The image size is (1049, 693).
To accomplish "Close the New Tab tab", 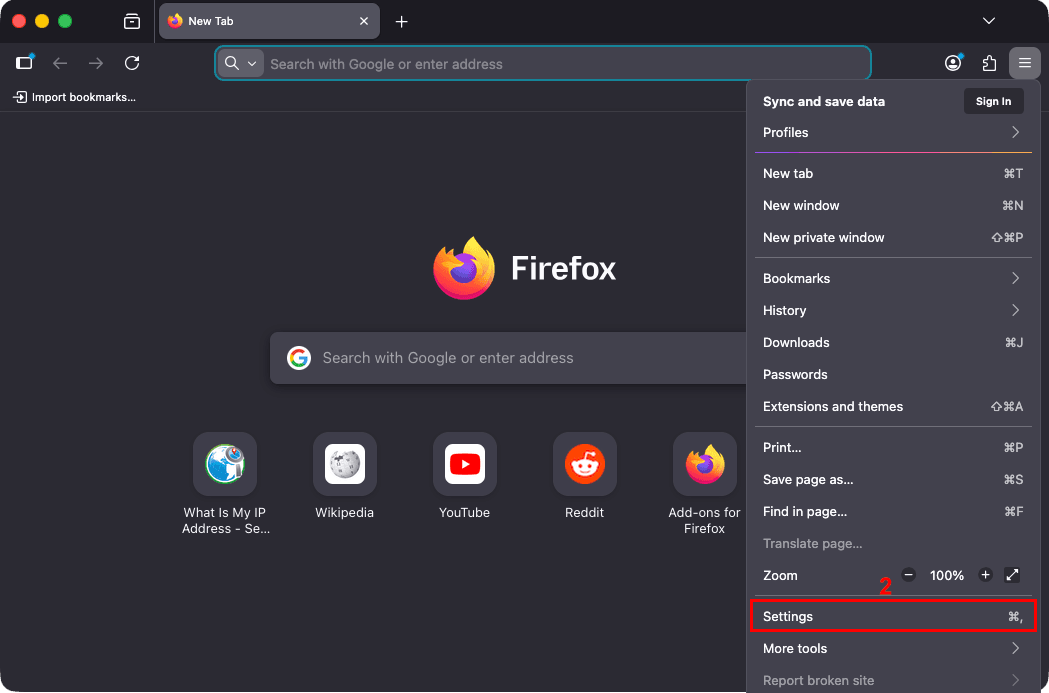I will pyautogui.click(x=364, y=21).
